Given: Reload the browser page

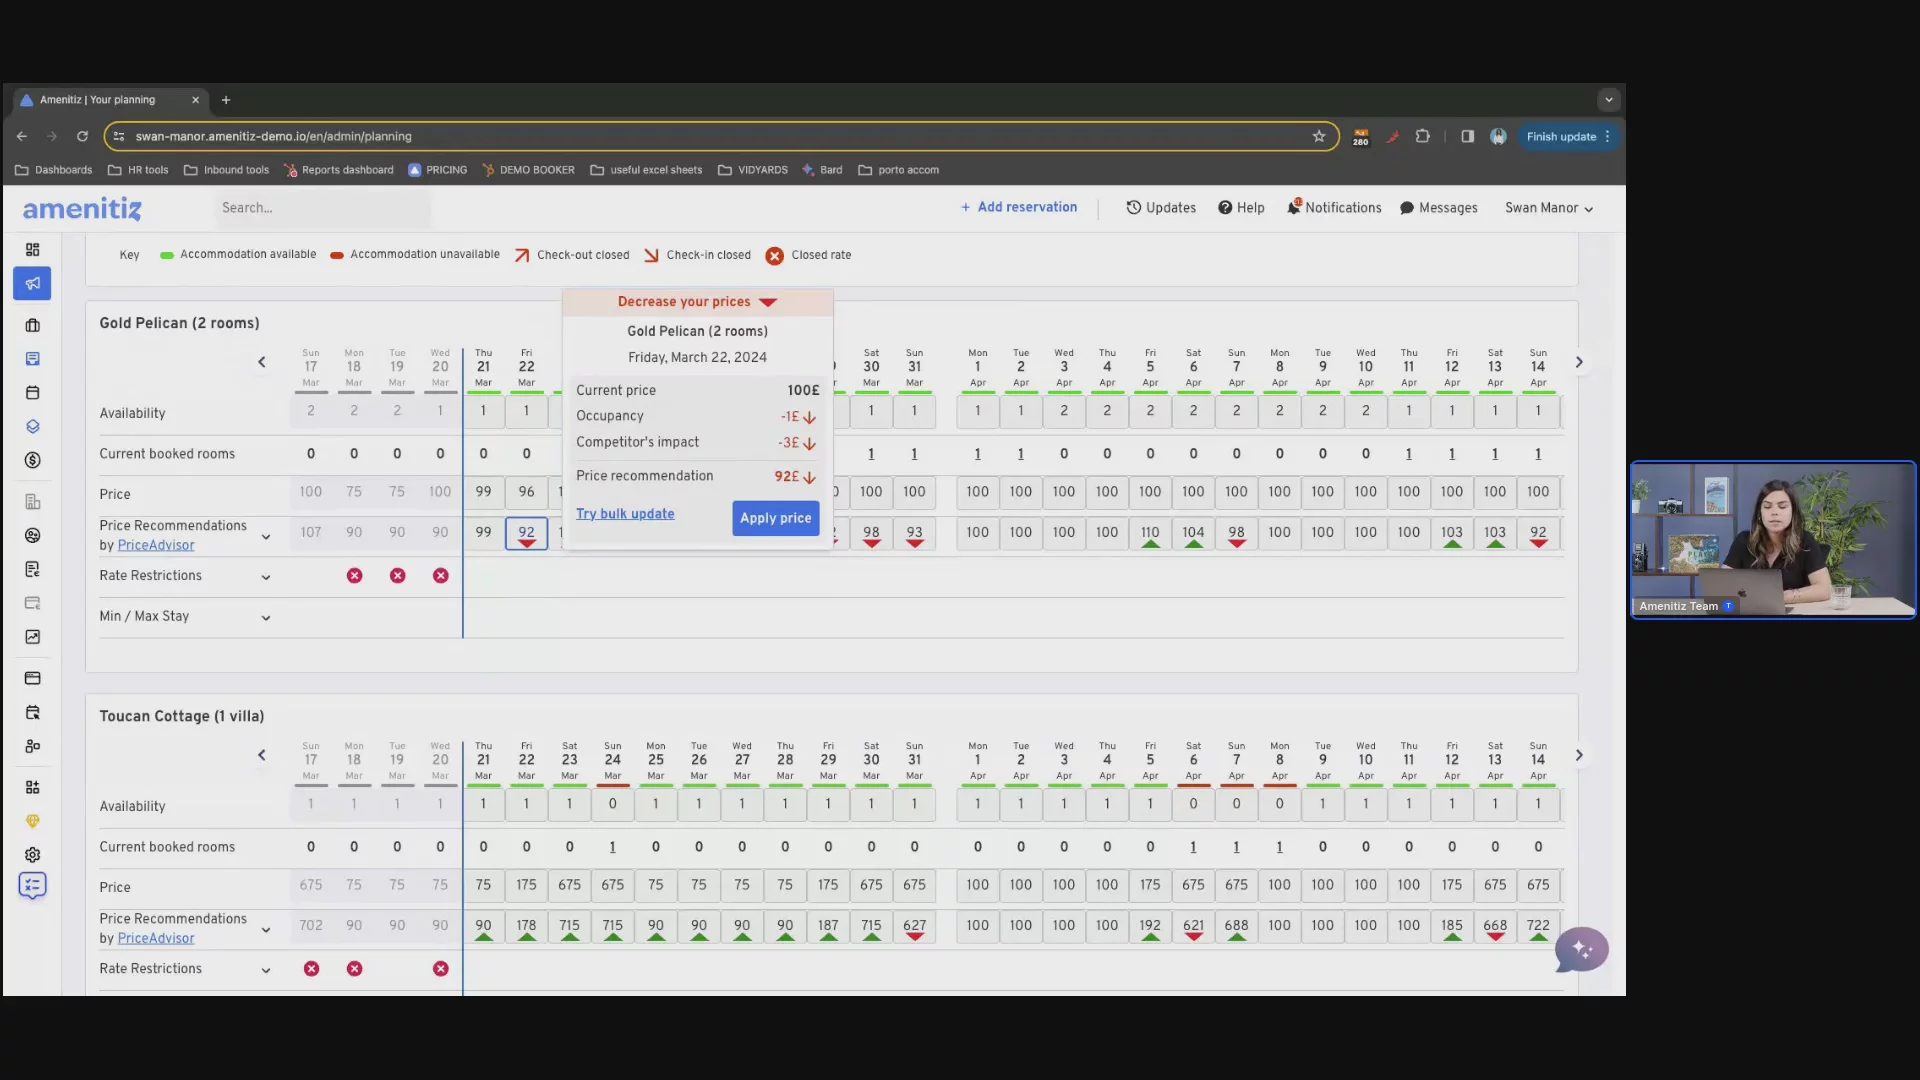Looking at the screenshot, I should click(82, 136).
